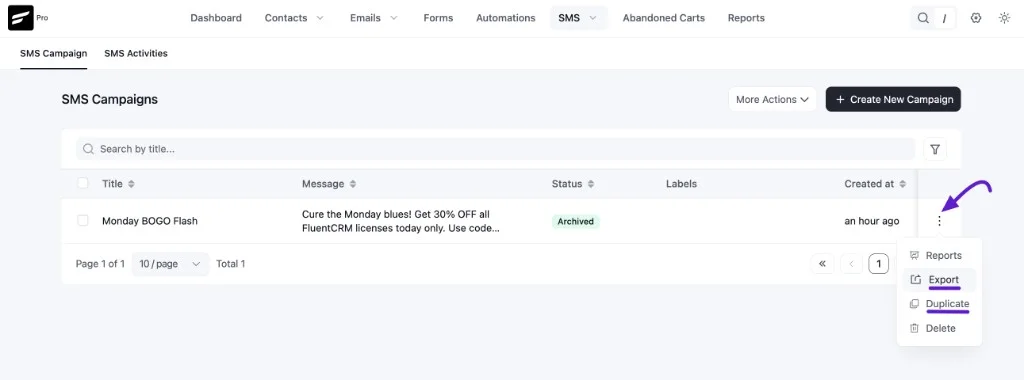Choose Export in the row context menu
Image resolution: width=1024 pixels, height=380 pixels.
[x=939, y=279]
